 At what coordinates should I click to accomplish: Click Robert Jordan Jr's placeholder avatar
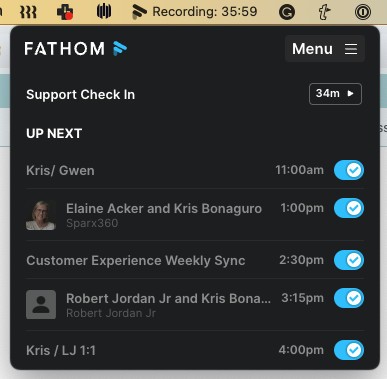click(x=41, y=304)
